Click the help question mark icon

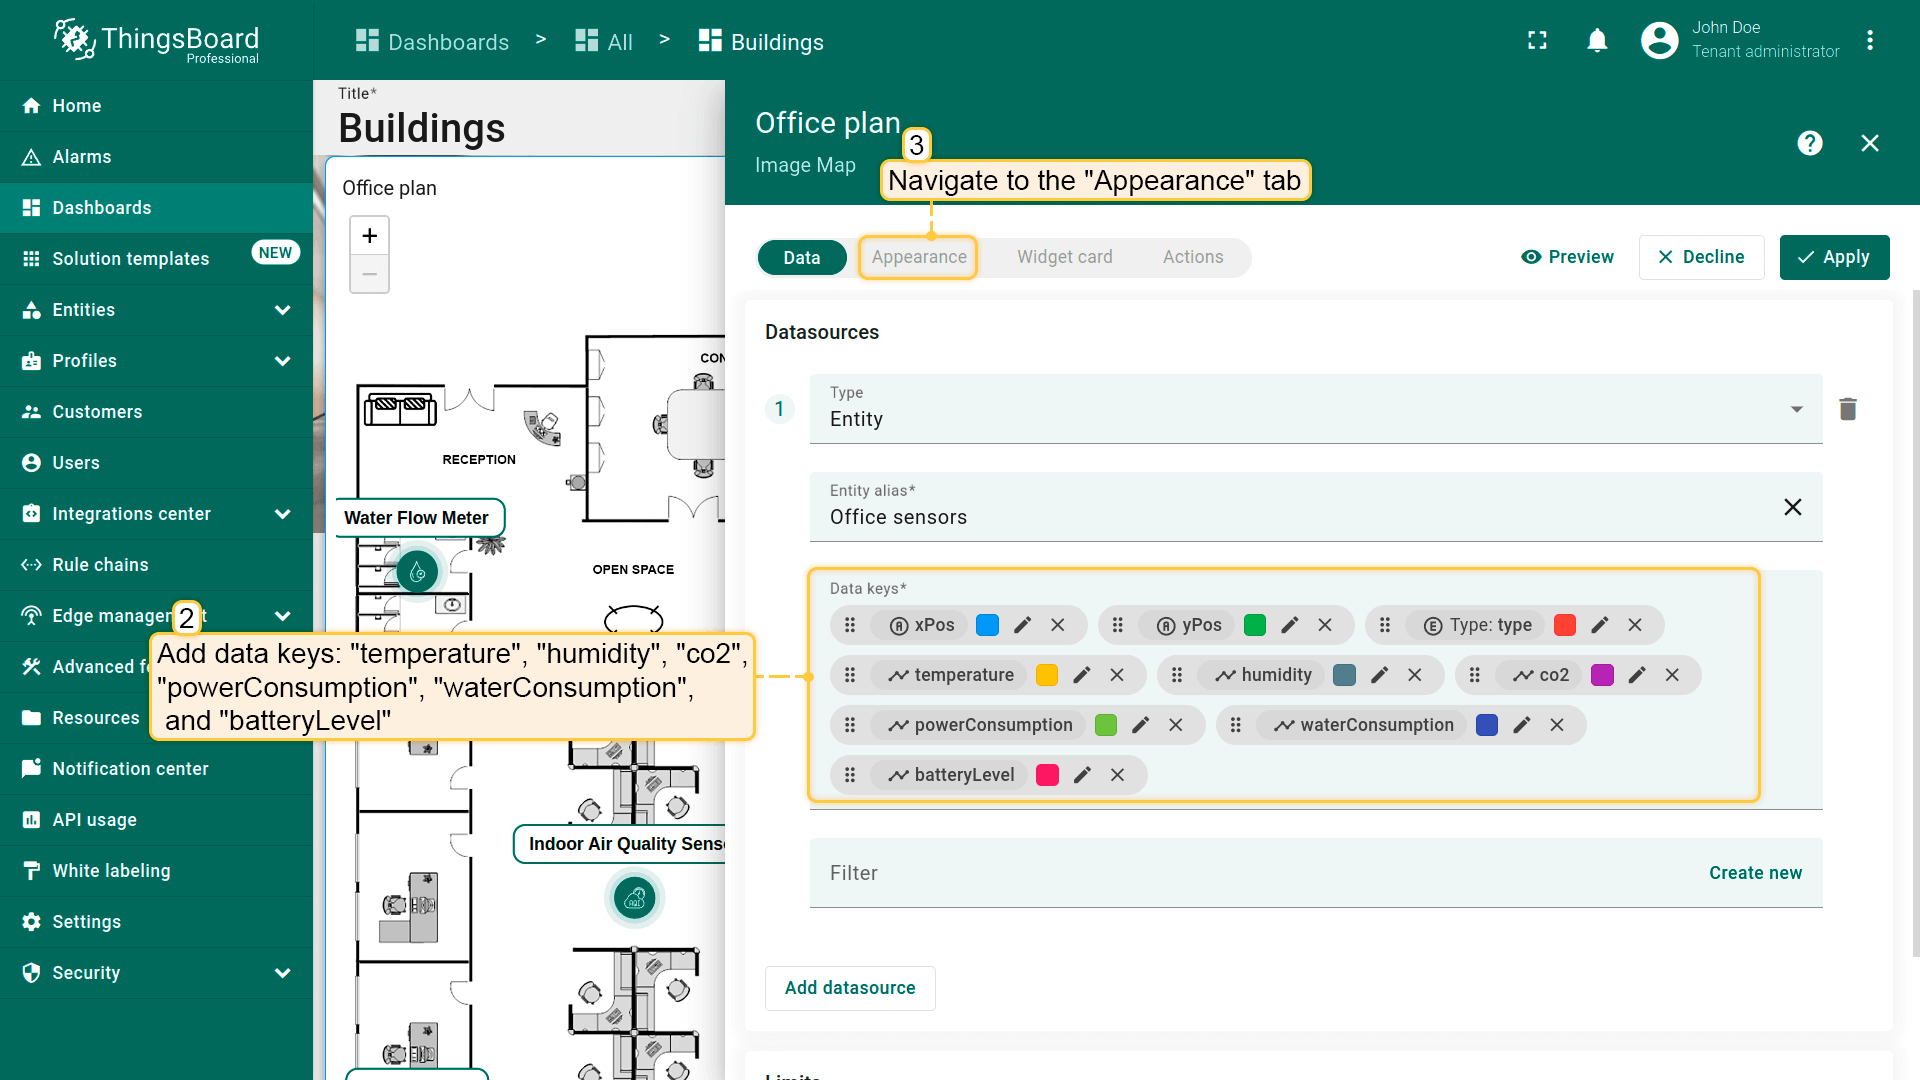click(x=1809, y=143)
